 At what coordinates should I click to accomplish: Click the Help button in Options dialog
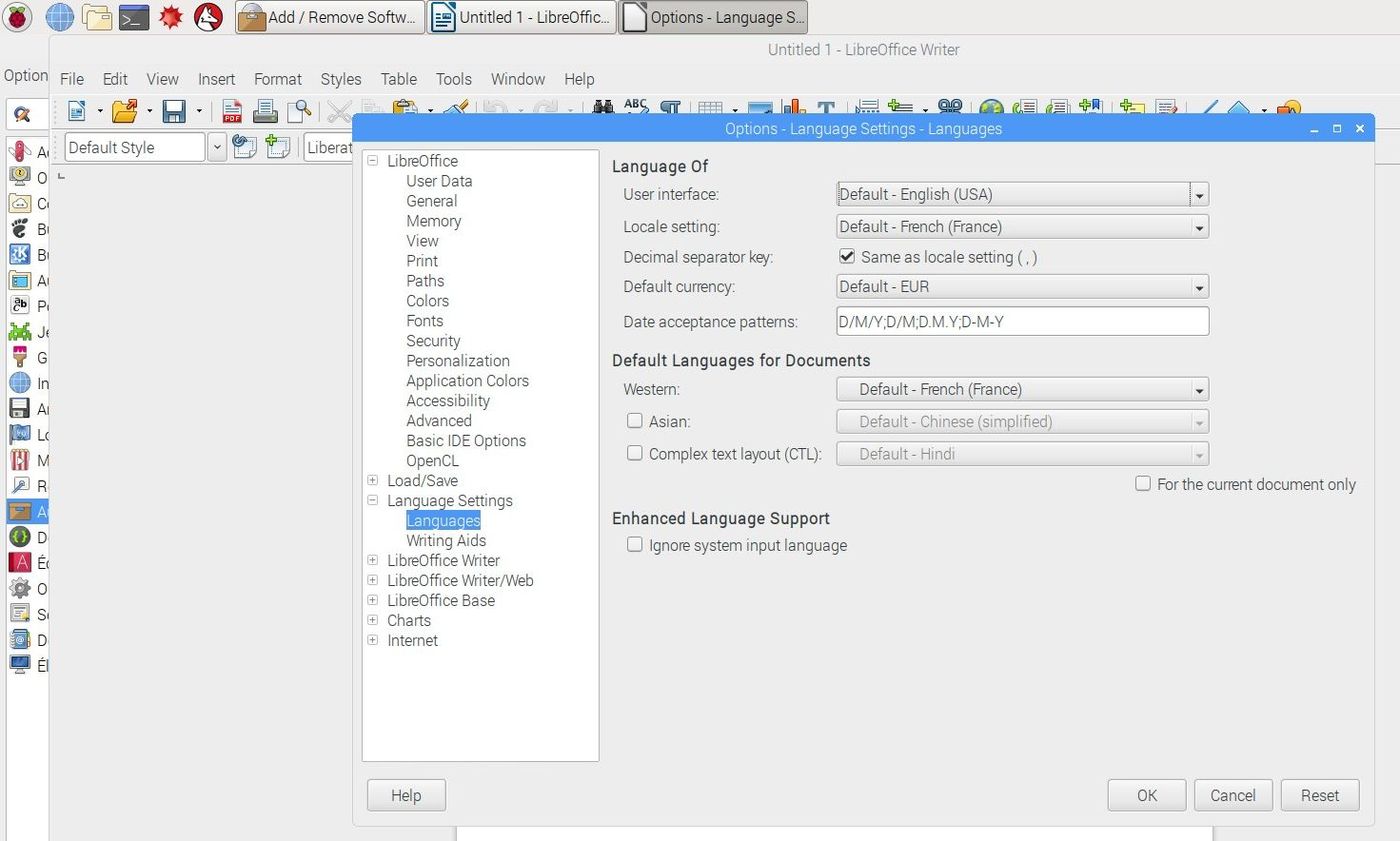(406, 795)
